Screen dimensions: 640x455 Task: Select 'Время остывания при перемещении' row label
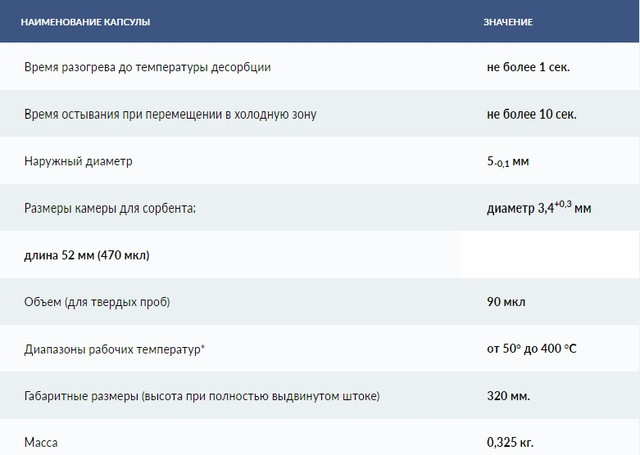[170, 114]
